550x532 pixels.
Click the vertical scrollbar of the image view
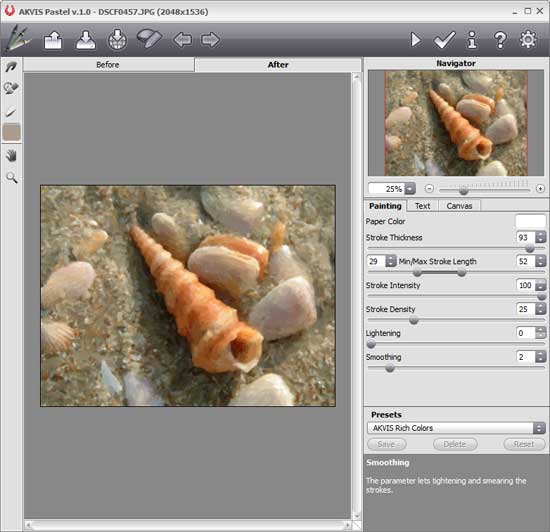357,296
